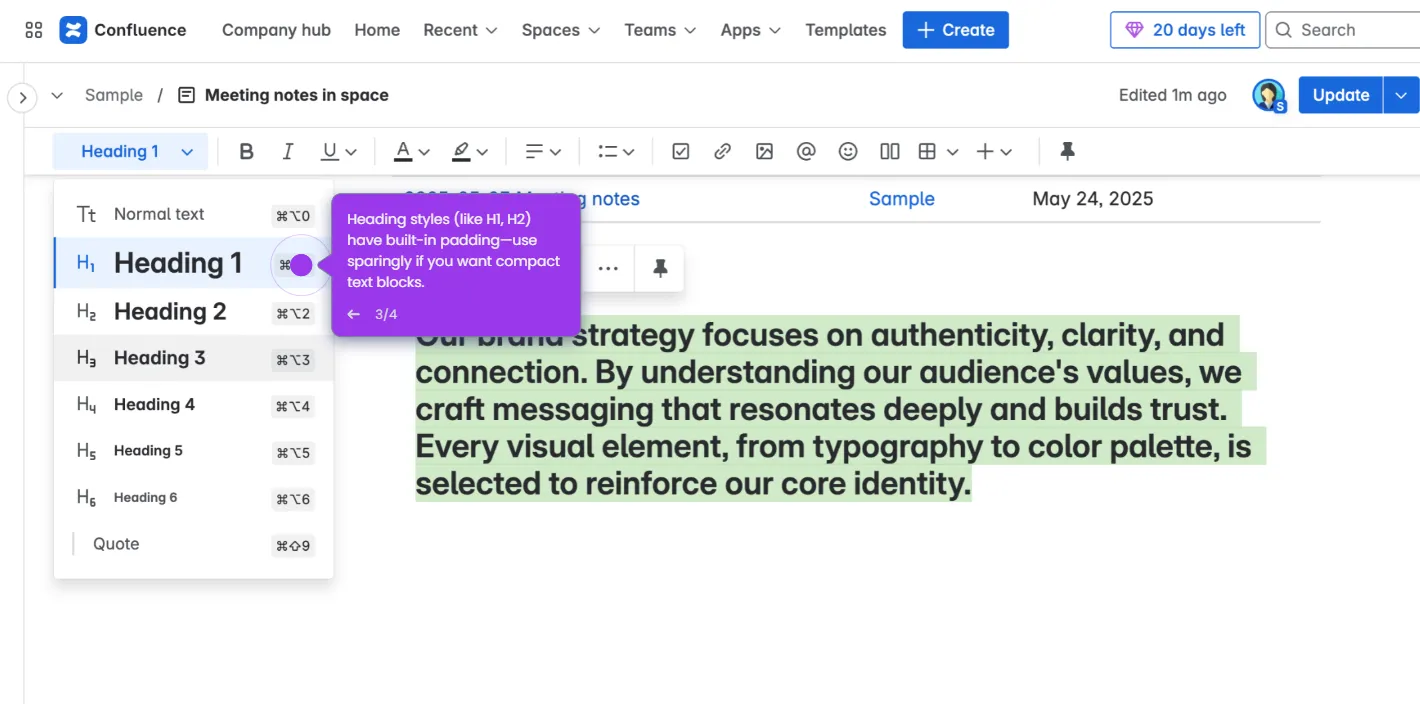Screen dimensions: 1420x704
Task: Open the Sample breadcrumb link
Action: coord(114,95)
